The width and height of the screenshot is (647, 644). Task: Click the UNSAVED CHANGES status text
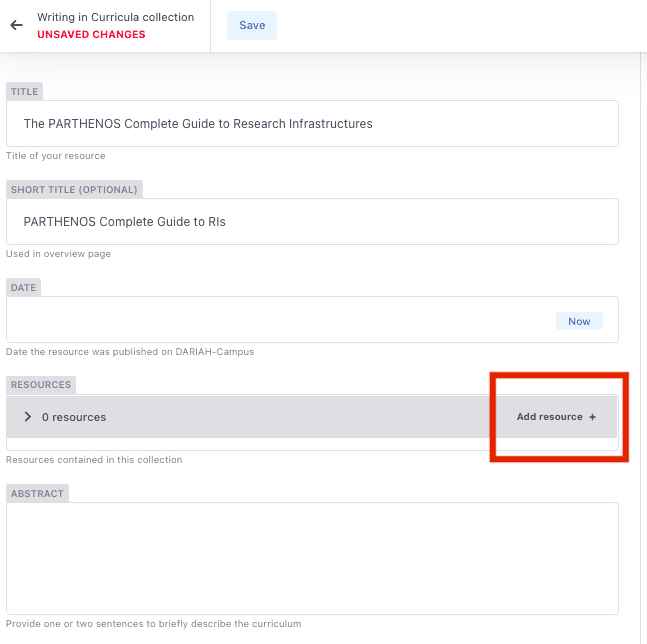pos(91,35)
